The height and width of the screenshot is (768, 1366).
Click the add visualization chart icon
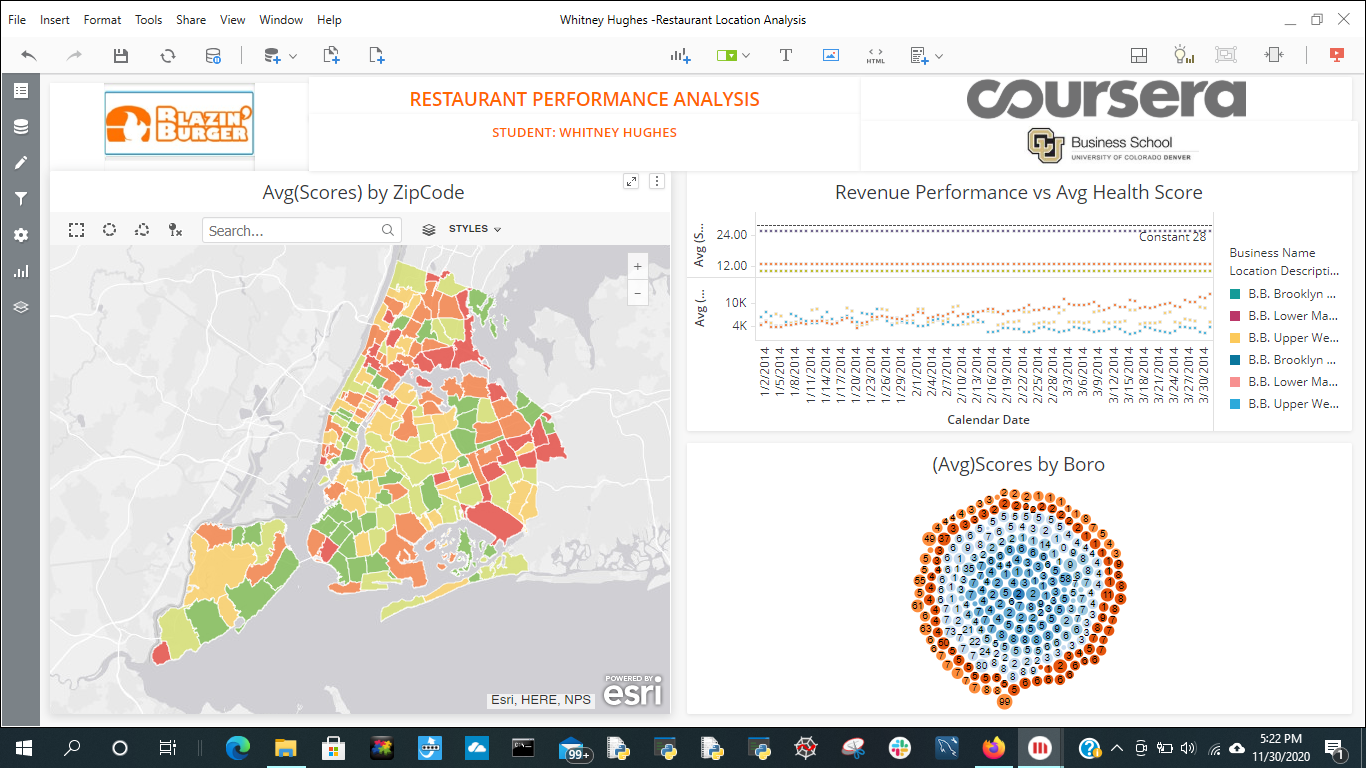tap(681, 56)
